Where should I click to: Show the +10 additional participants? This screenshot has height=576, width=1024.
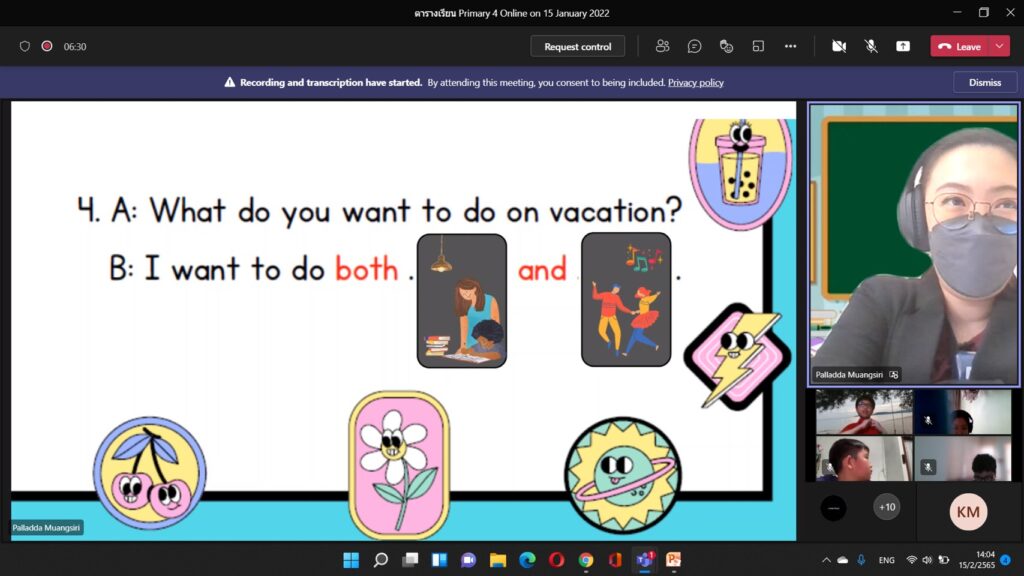887,507
